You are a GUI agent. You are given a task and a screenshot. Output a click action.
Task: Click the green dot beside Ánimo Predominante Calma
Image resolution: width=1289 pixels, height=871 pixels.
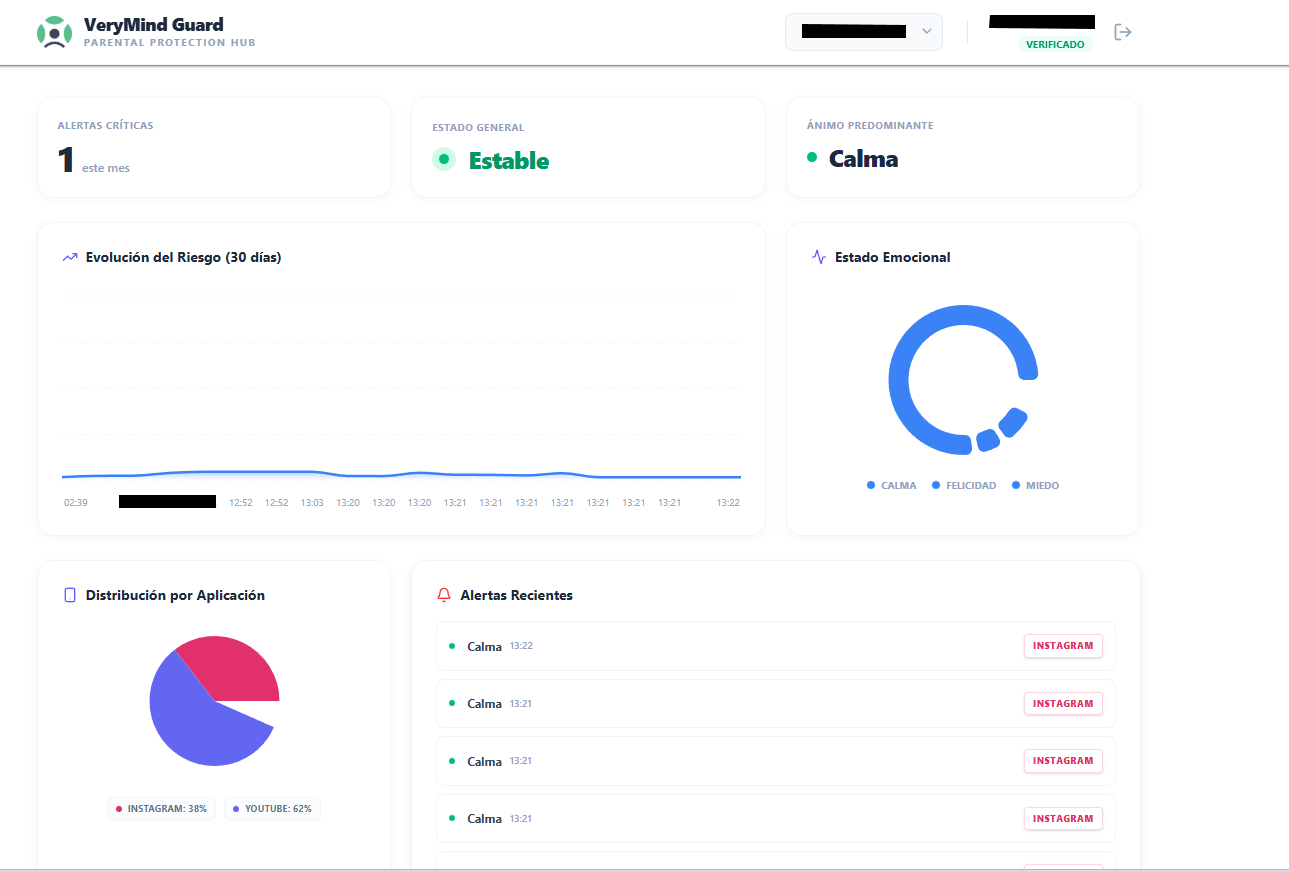811,157
